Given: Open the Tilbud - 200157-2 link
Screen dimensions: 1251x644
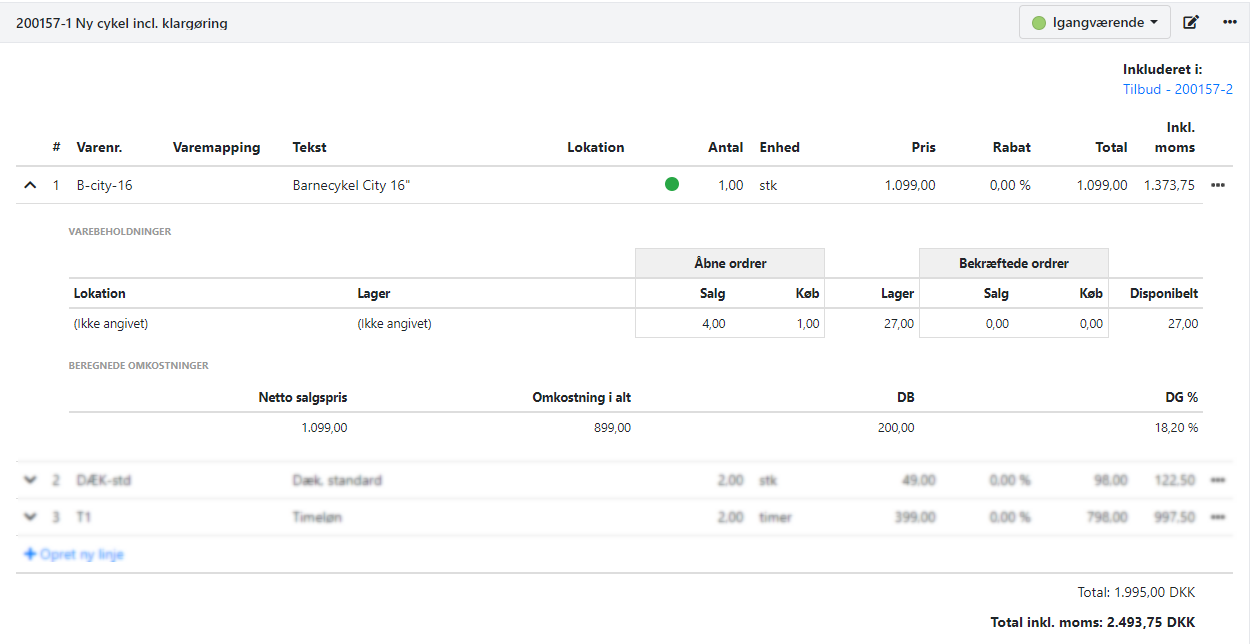Looking at the screenshot, I should 1177,89.
